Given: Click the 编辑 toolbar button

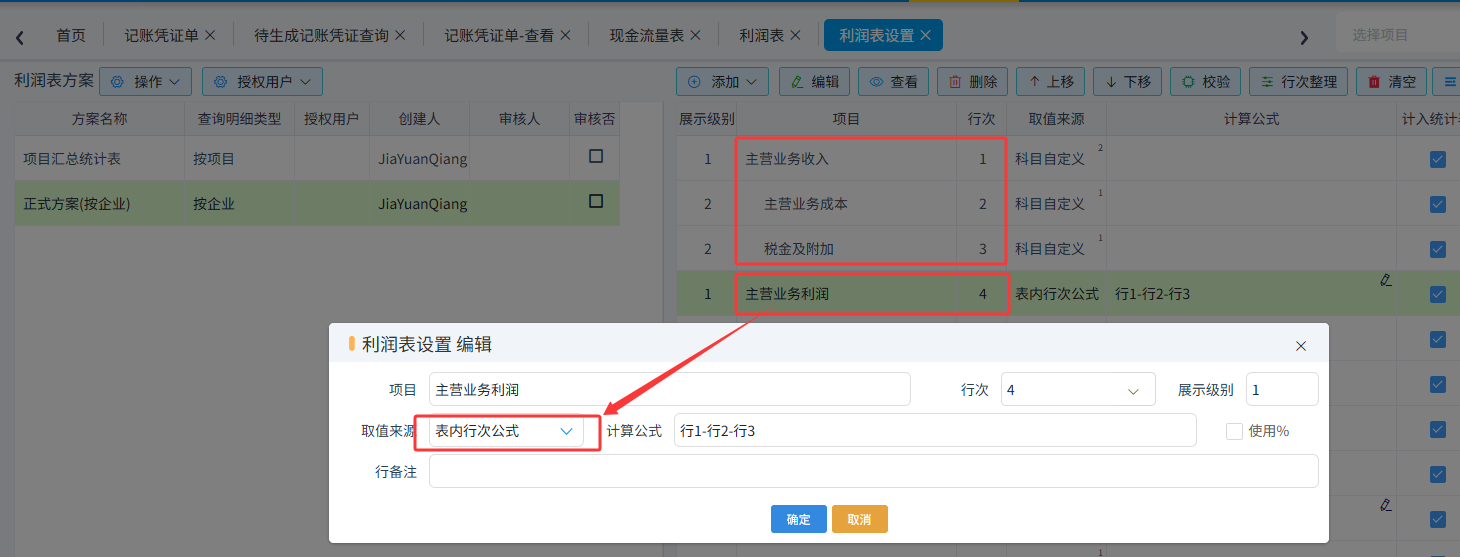Looking at the screenshot, I should tap(815, 81).
